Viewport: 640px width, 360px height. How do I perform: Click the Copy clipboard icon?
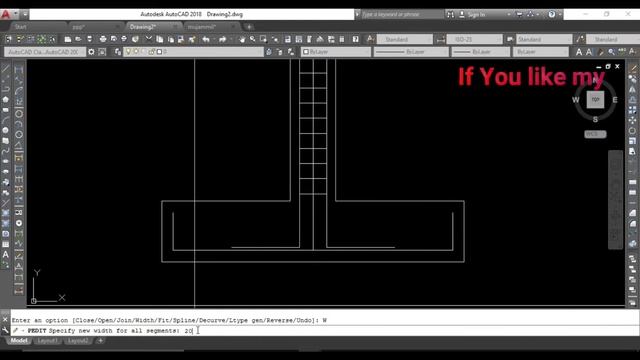[160, 39]
